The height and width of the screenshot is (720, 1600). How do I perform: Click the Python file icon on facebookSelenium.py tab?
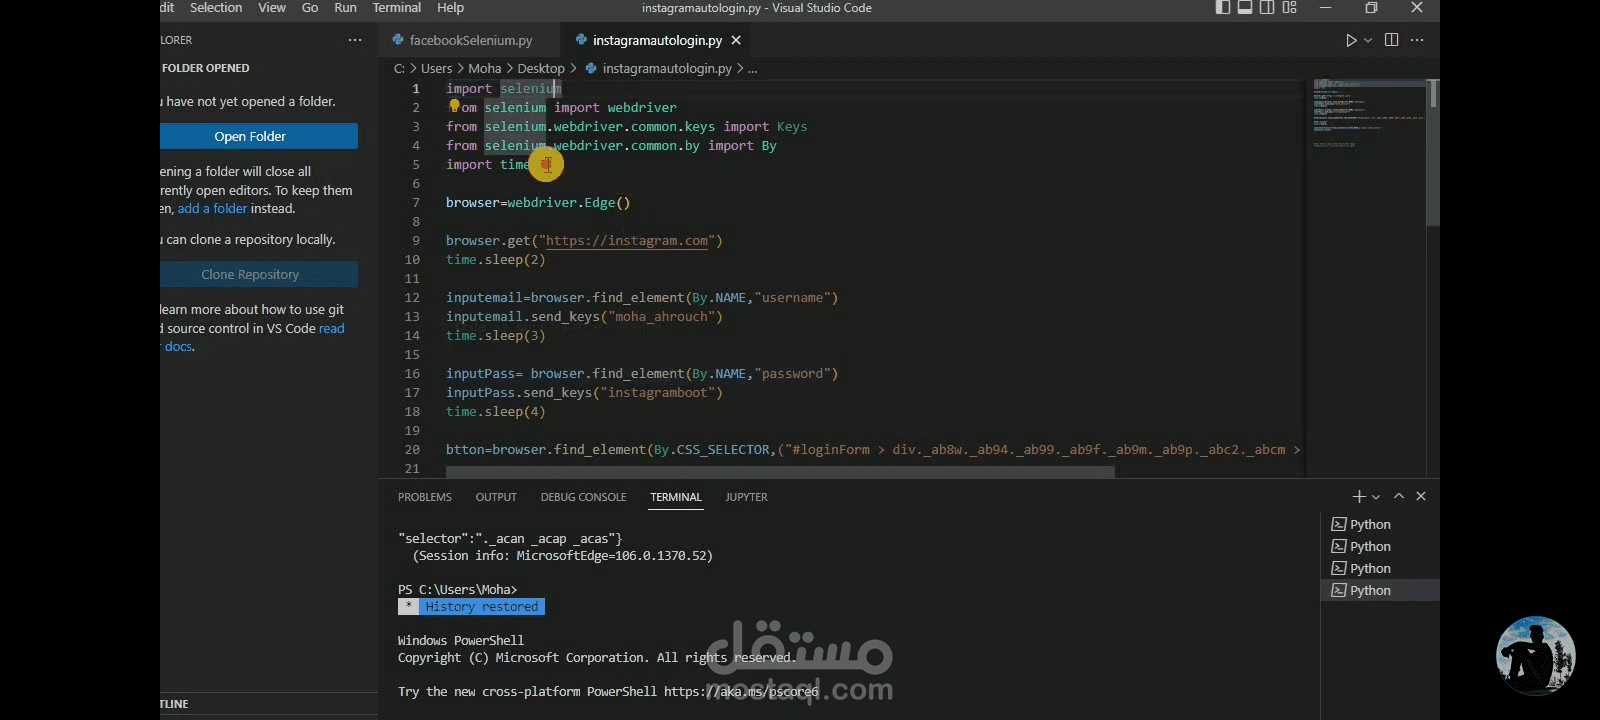[x=398, y=40]
